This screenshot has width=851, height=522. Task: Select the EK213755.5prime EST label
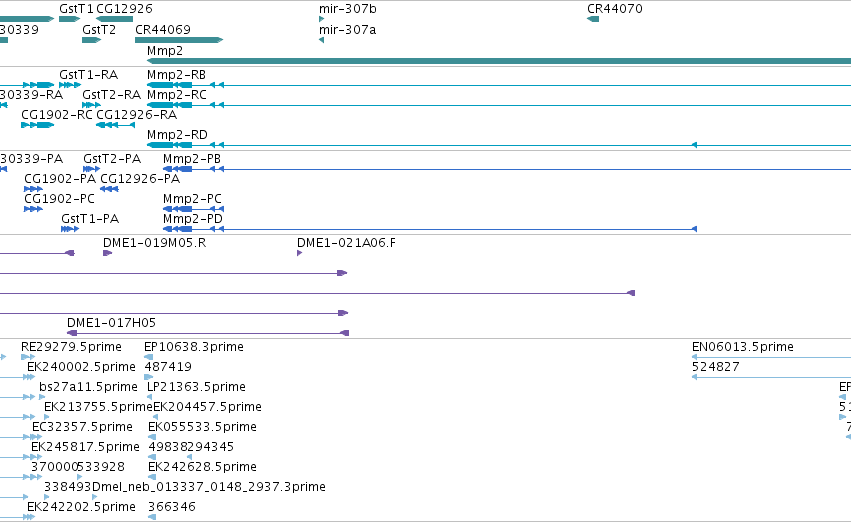[98, 407]
